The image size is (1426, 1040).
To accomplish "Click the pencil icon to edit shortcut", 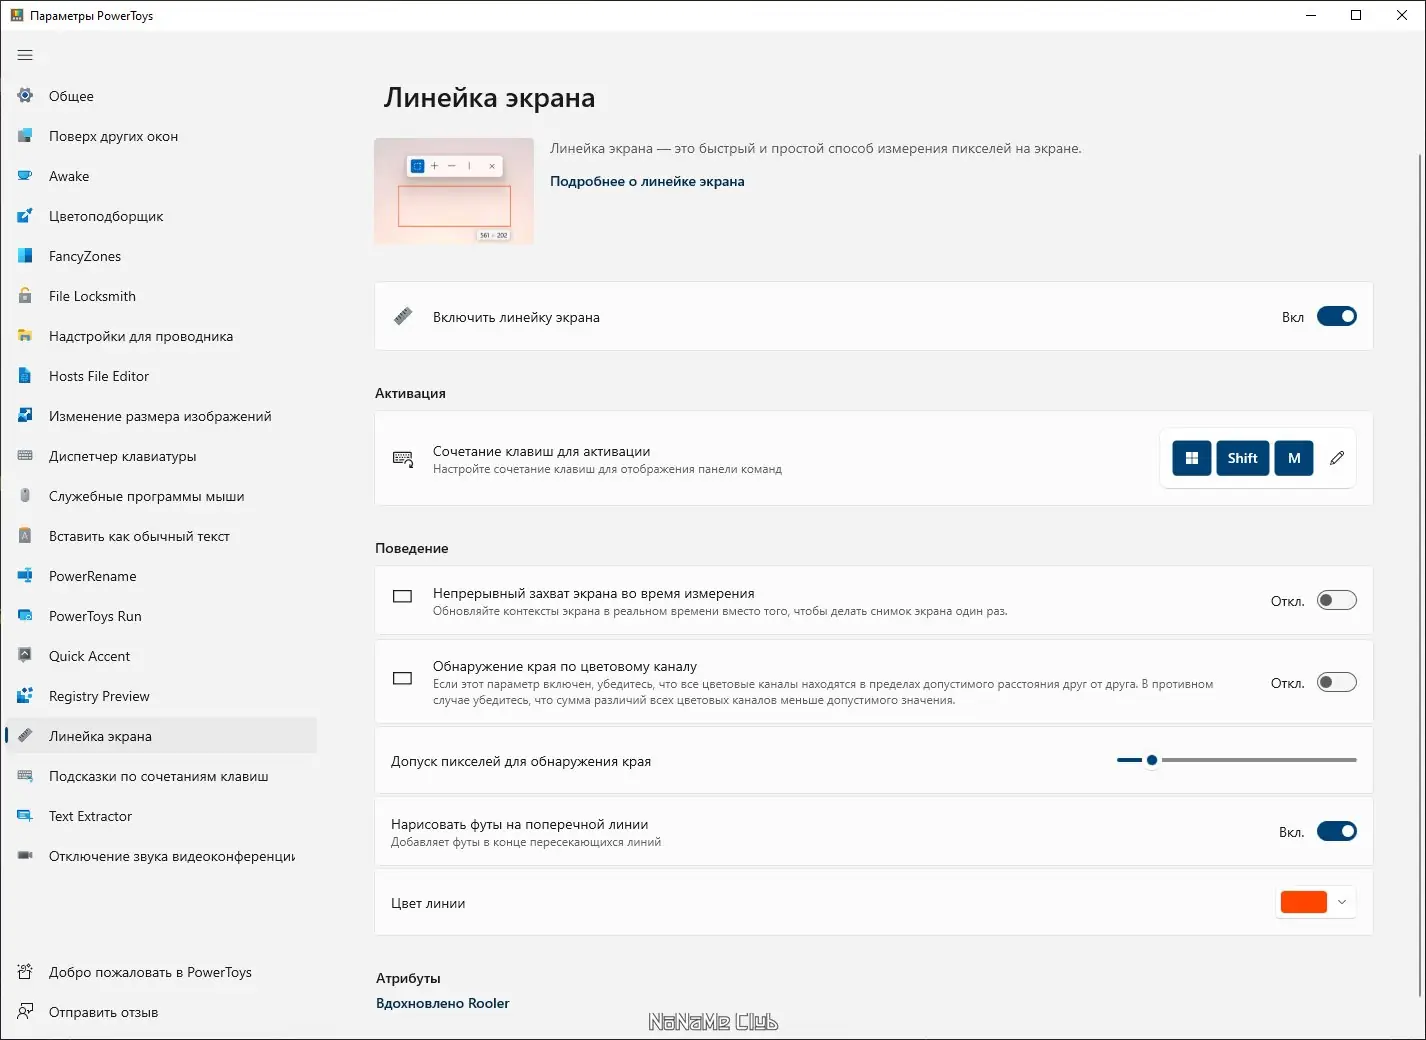I will point(1337,458).
